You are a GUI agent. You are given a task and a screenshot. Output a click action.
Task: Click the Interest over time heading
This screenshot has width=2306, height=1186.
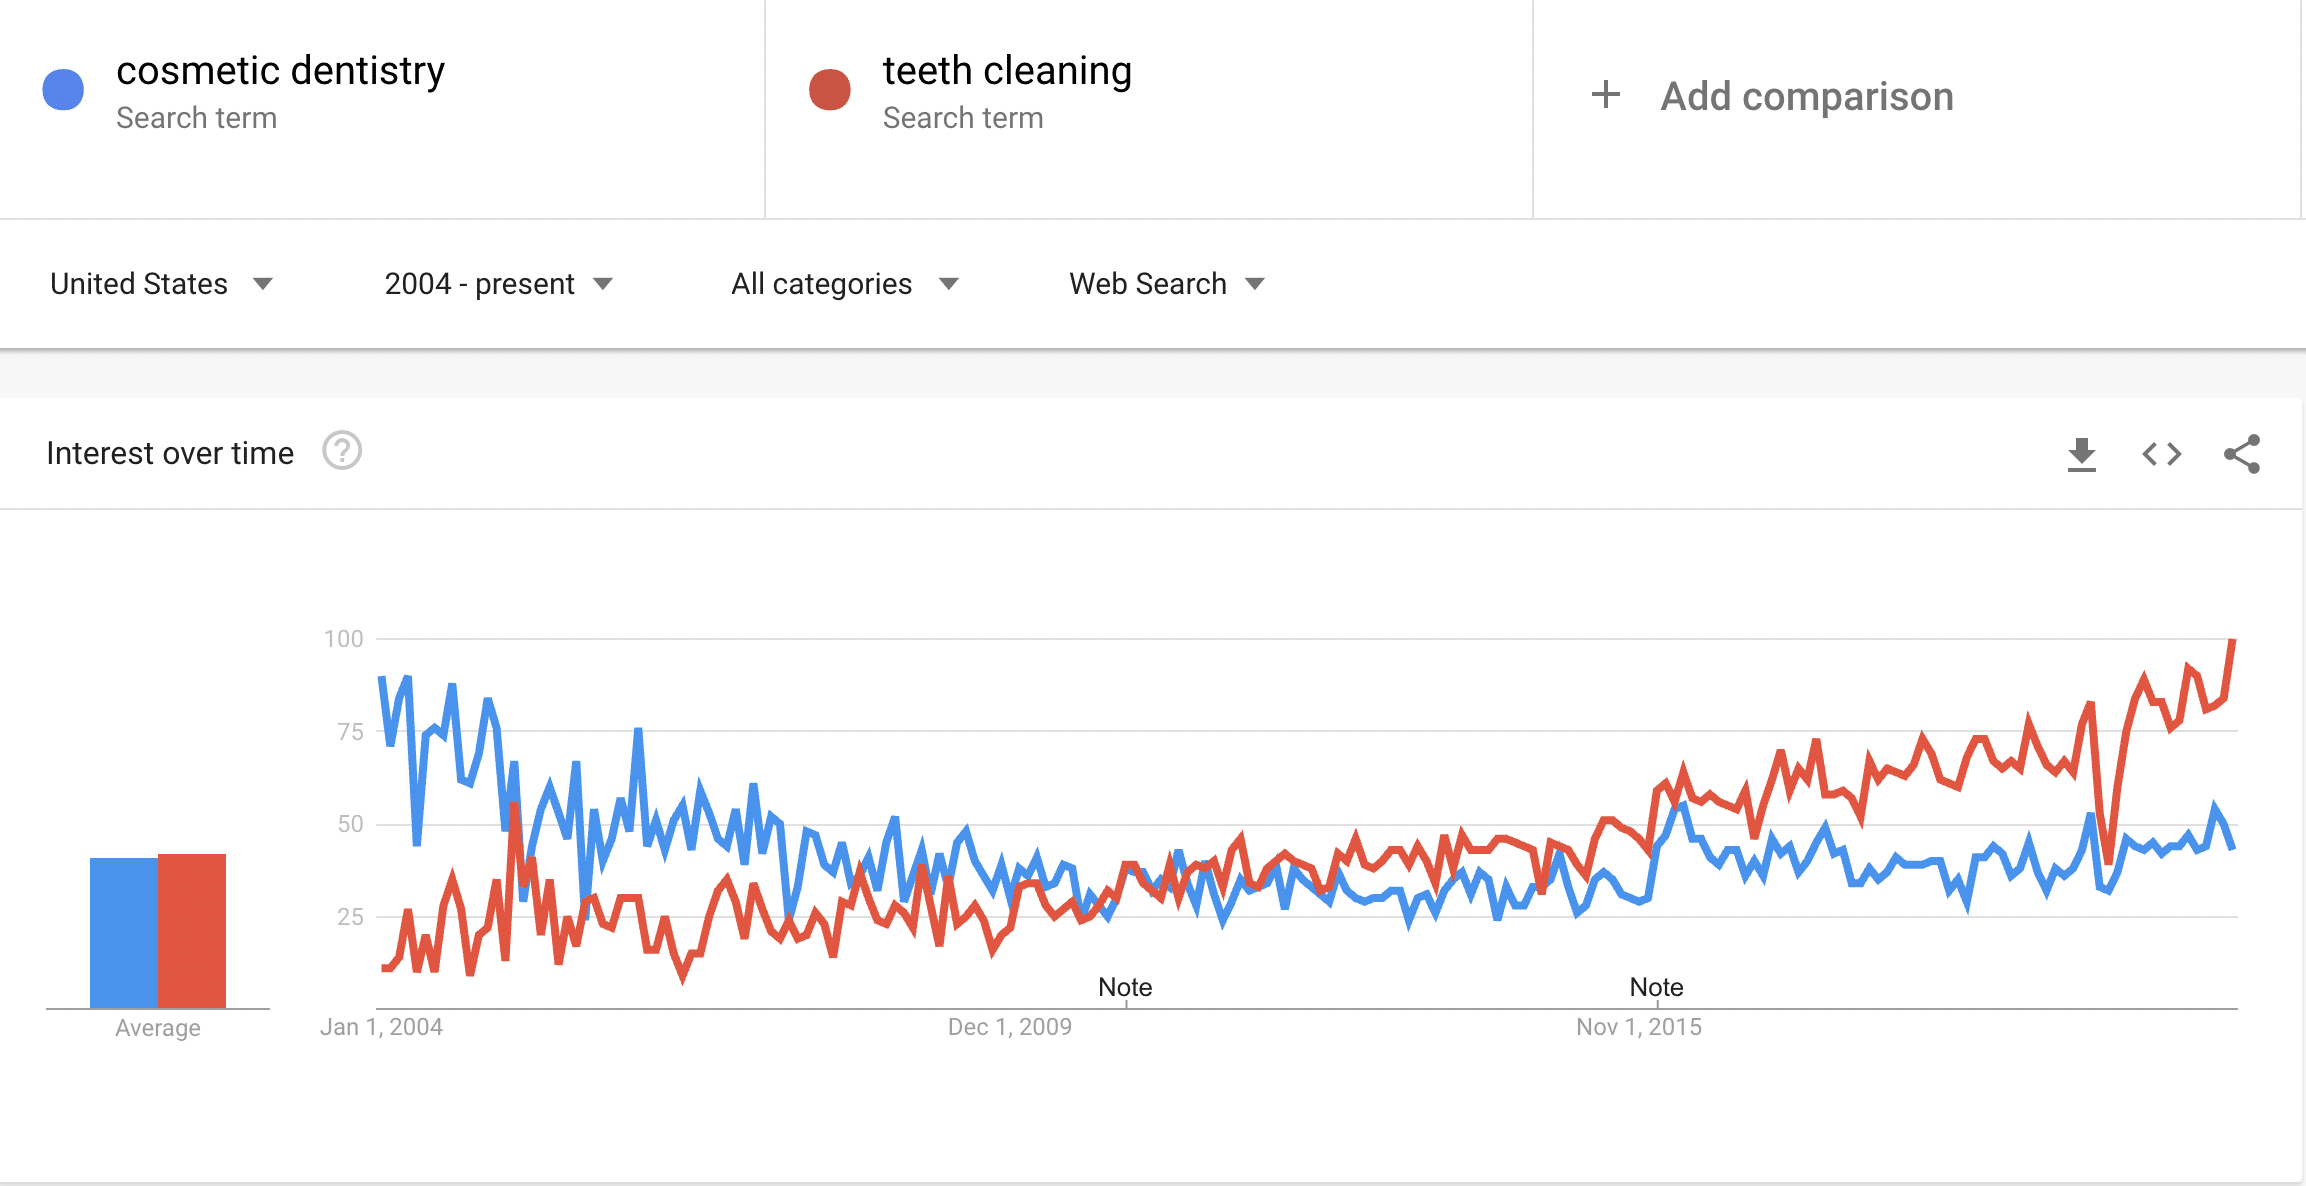coord(170,453)
